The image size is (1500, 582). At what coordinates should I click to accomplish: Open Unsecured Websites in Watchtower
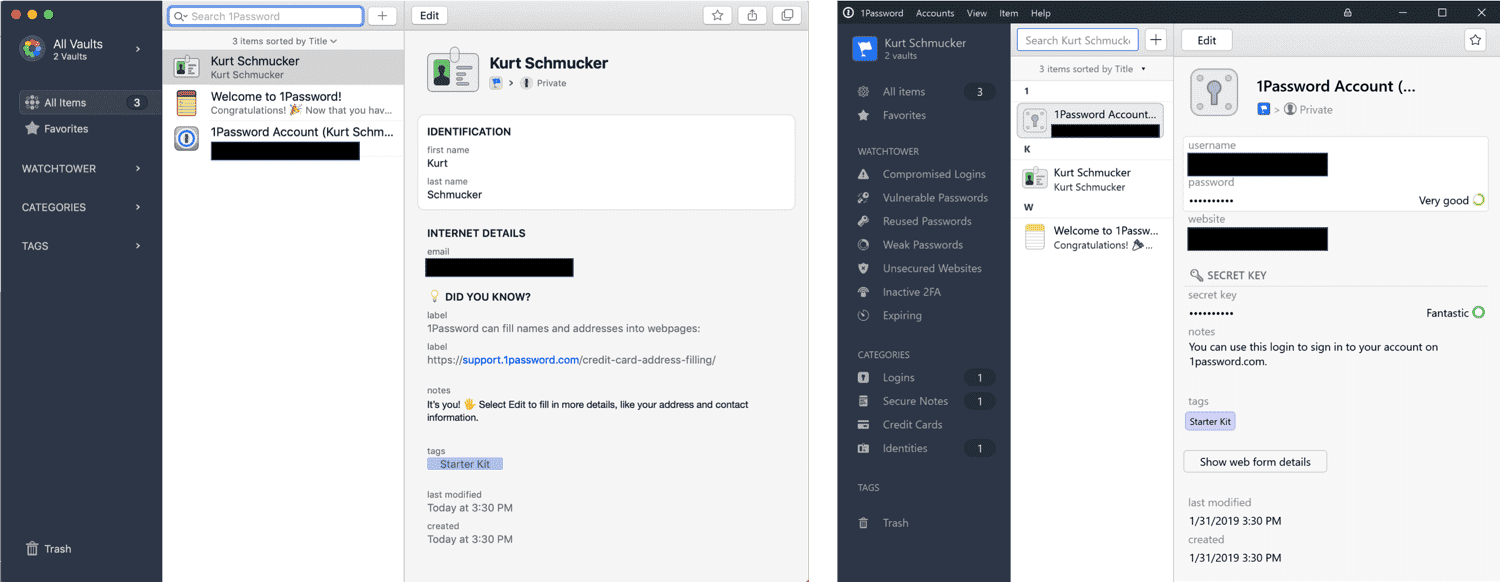click(919, 269)
